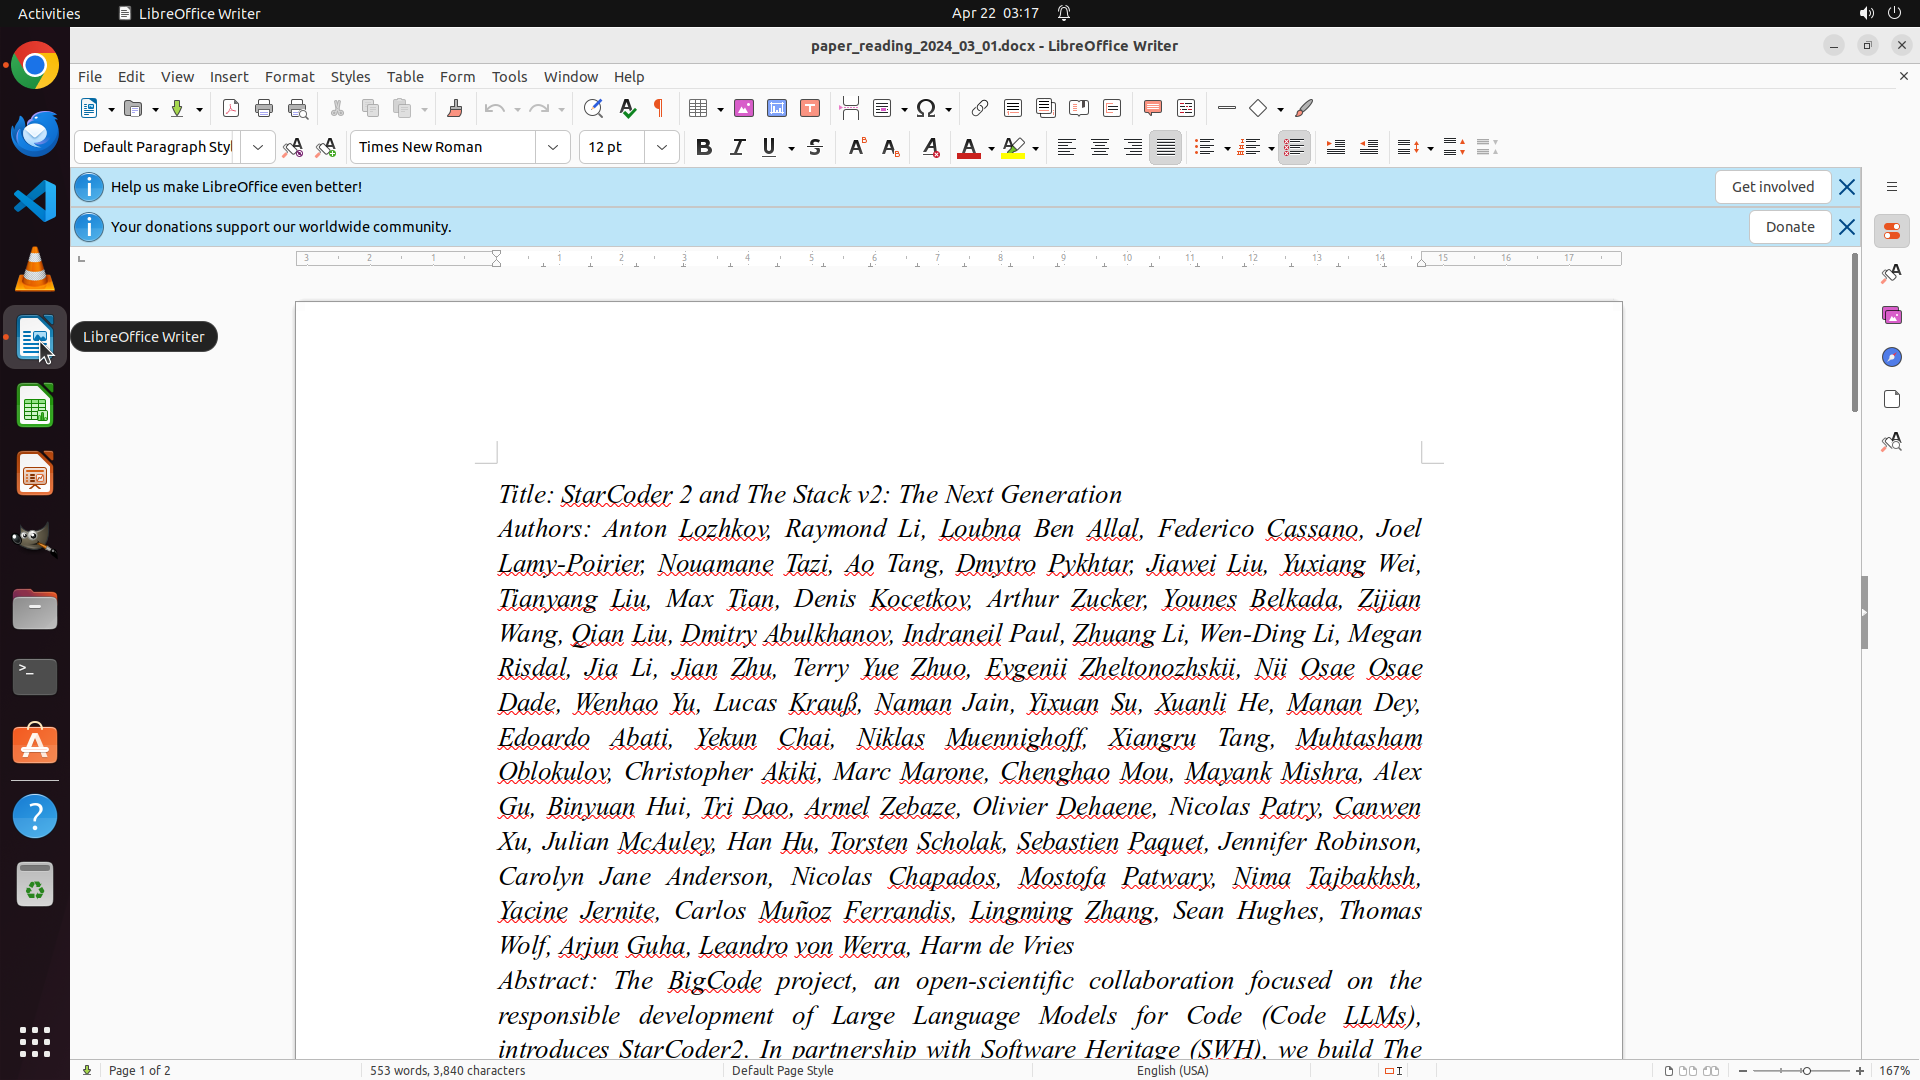Click the Get involved button
This screenshot has width=1920, height=1080.
click(1772, 187)
